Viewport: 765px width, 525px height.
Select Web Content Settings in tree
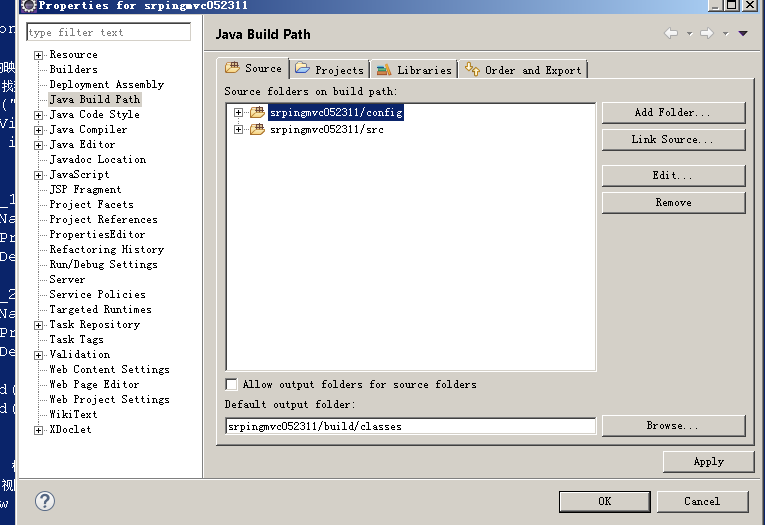(x=109, y=369)
